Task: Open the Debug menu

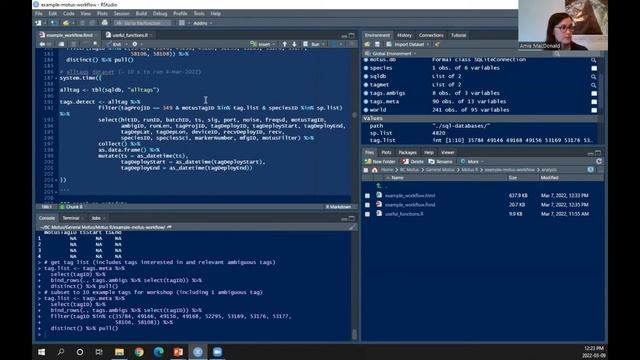Action: pos(160,13)
